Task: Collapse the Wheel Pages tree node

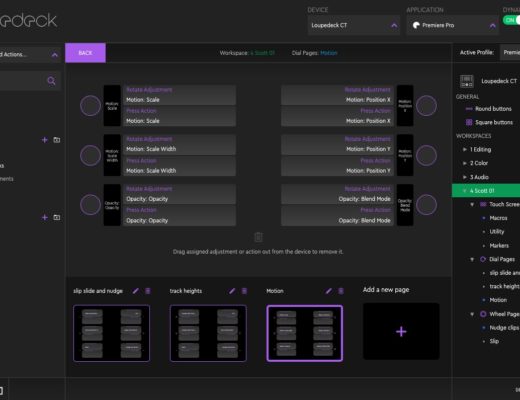Action: pyautogui.click(x=472, y=314)
